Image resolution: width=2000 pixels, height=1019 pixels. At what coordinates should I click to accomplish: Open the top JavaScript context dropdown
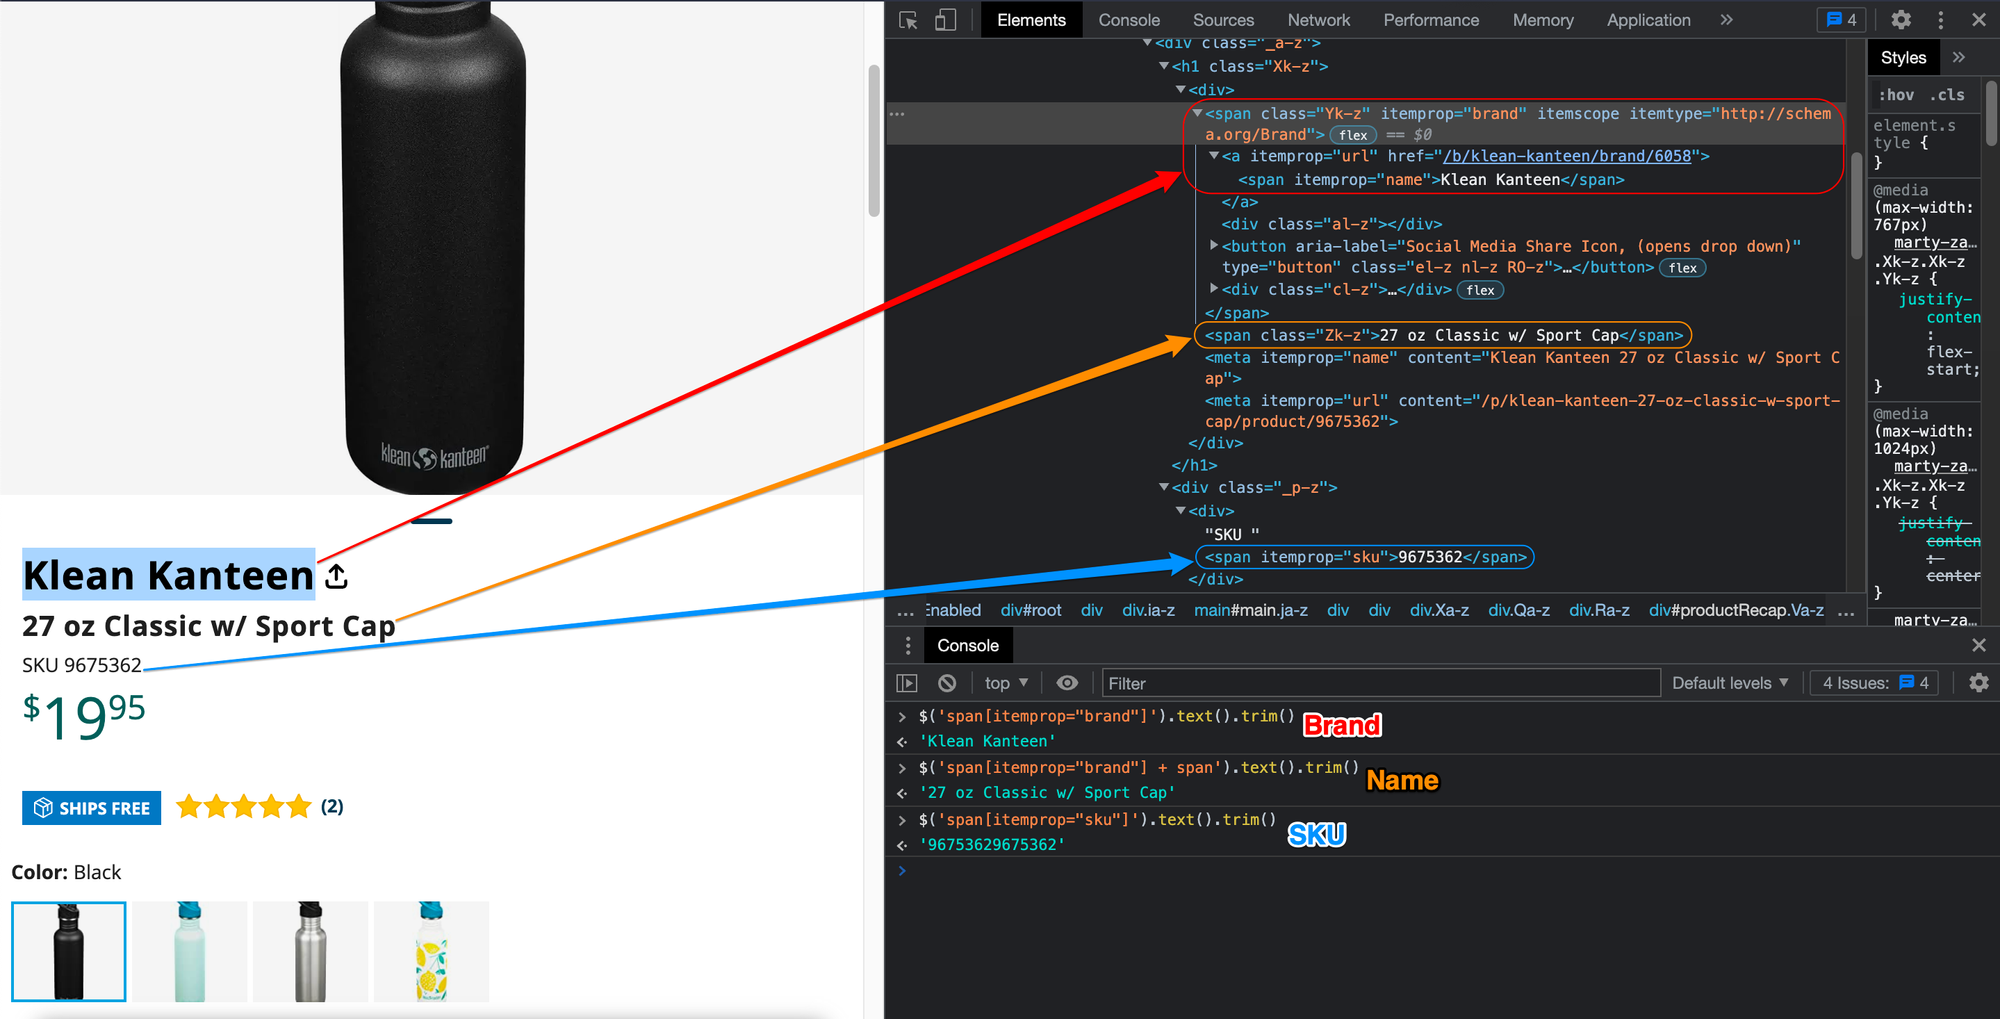click(x=1006, y=683)
